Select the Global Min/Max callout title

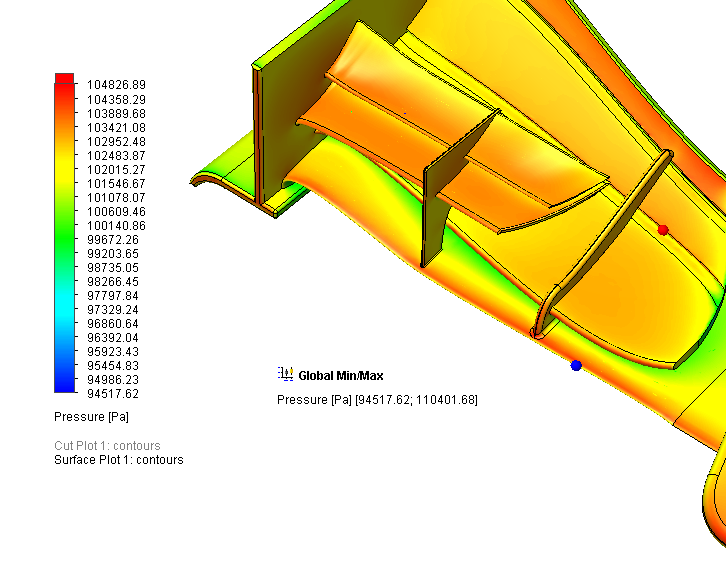(340, 376)
